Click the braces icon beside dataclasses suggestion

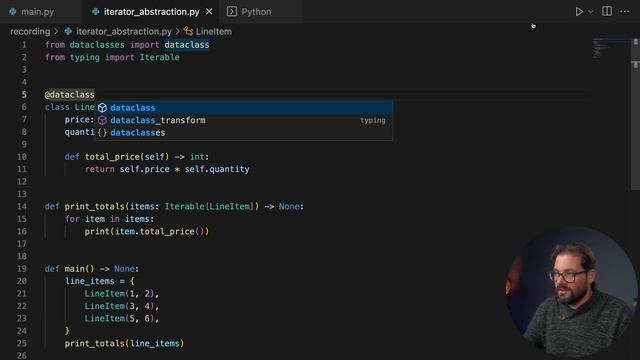102,132
